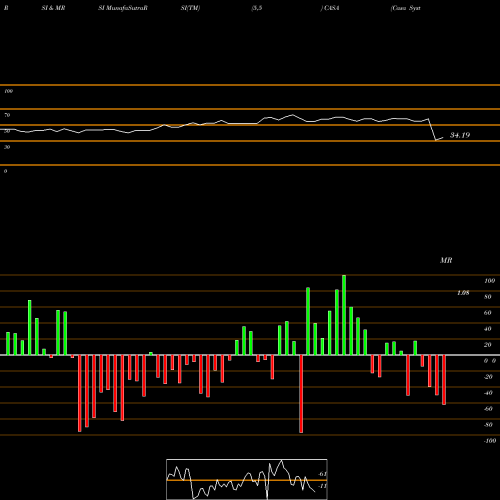Click the MR axis label -40
The height and width of the screenshot is (500, 500).
coord(488,393)
